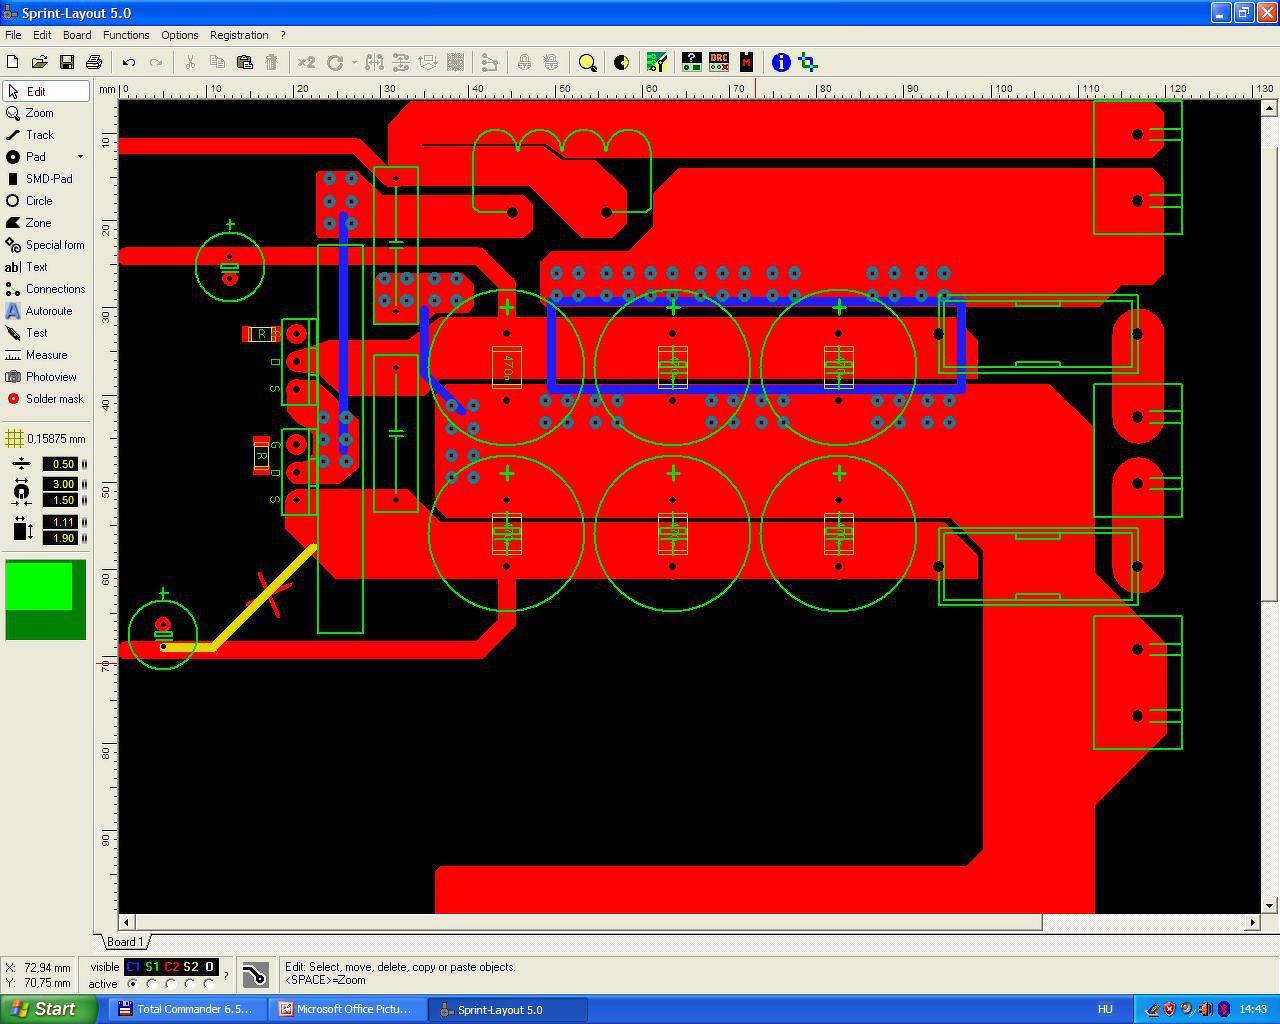This screenshot has height=1024, width=1280.
Task: Select the Test tool
Action: 46,333
